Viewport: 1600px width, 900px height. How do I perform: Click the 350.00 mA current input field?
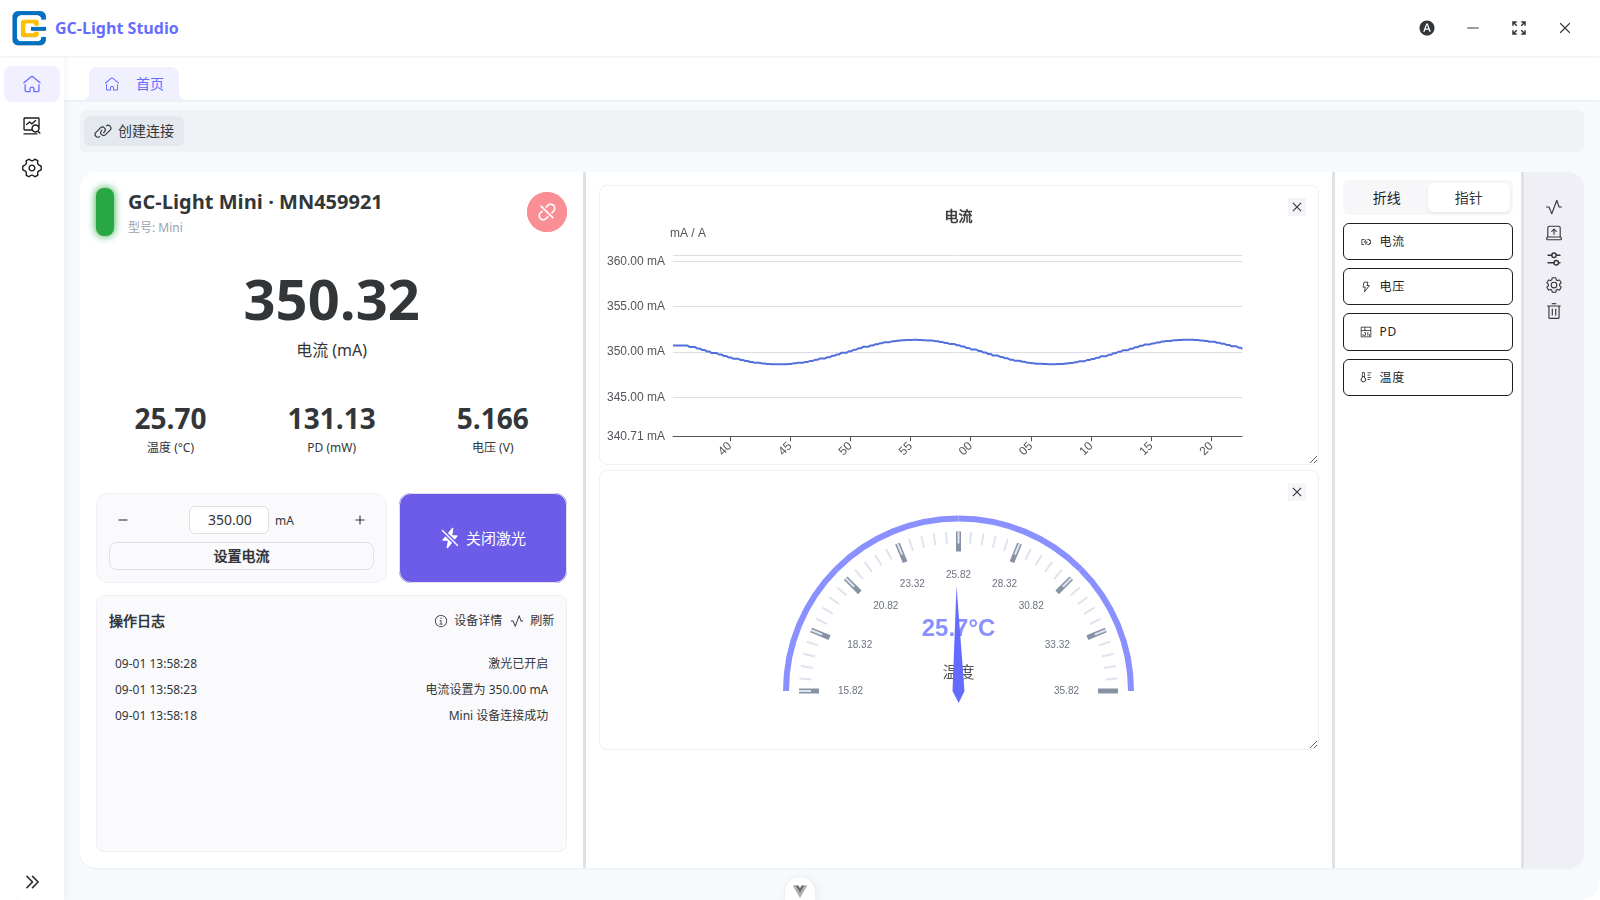tap(229, 520)
